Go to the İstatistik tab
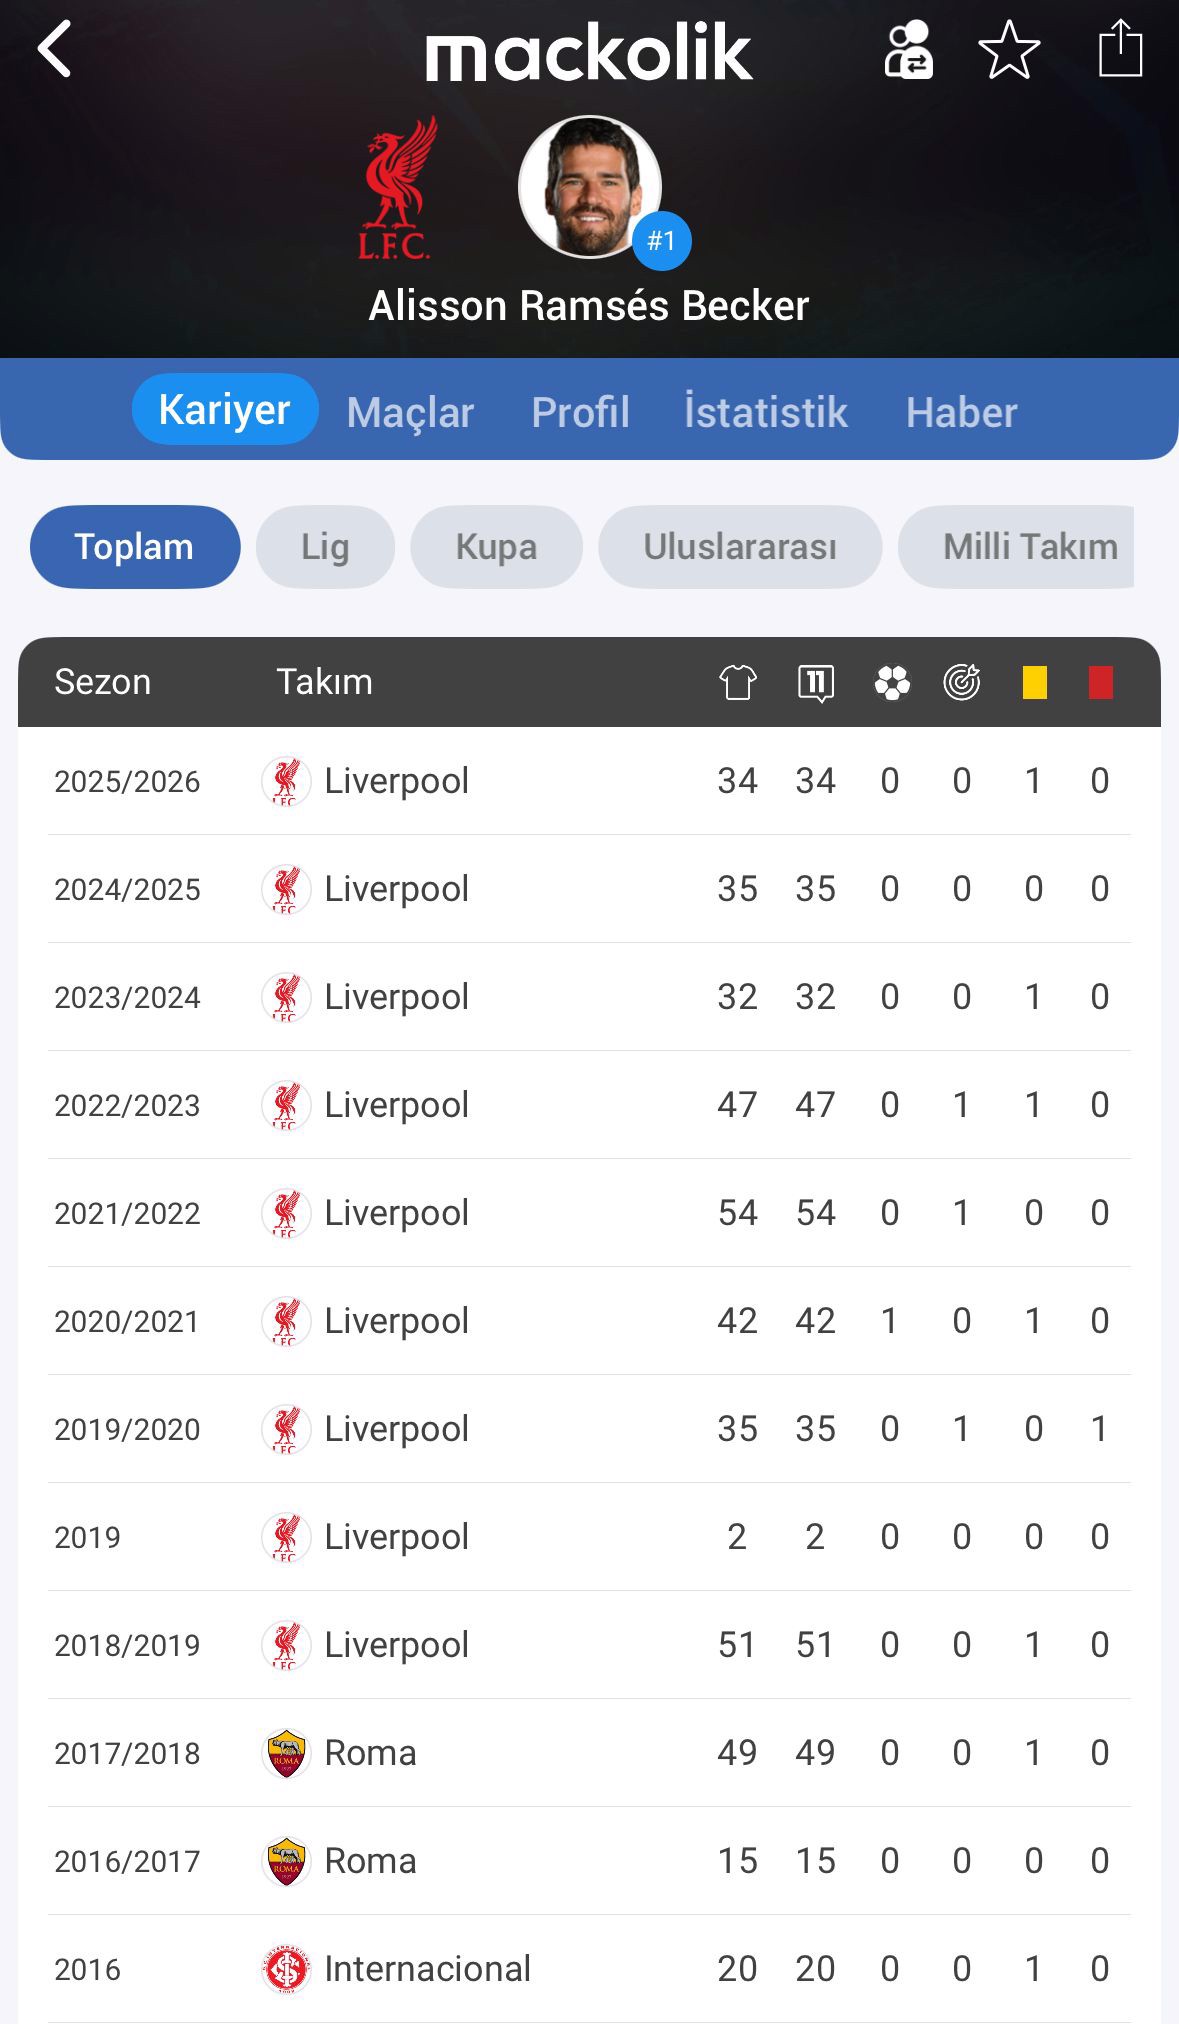 766,412
